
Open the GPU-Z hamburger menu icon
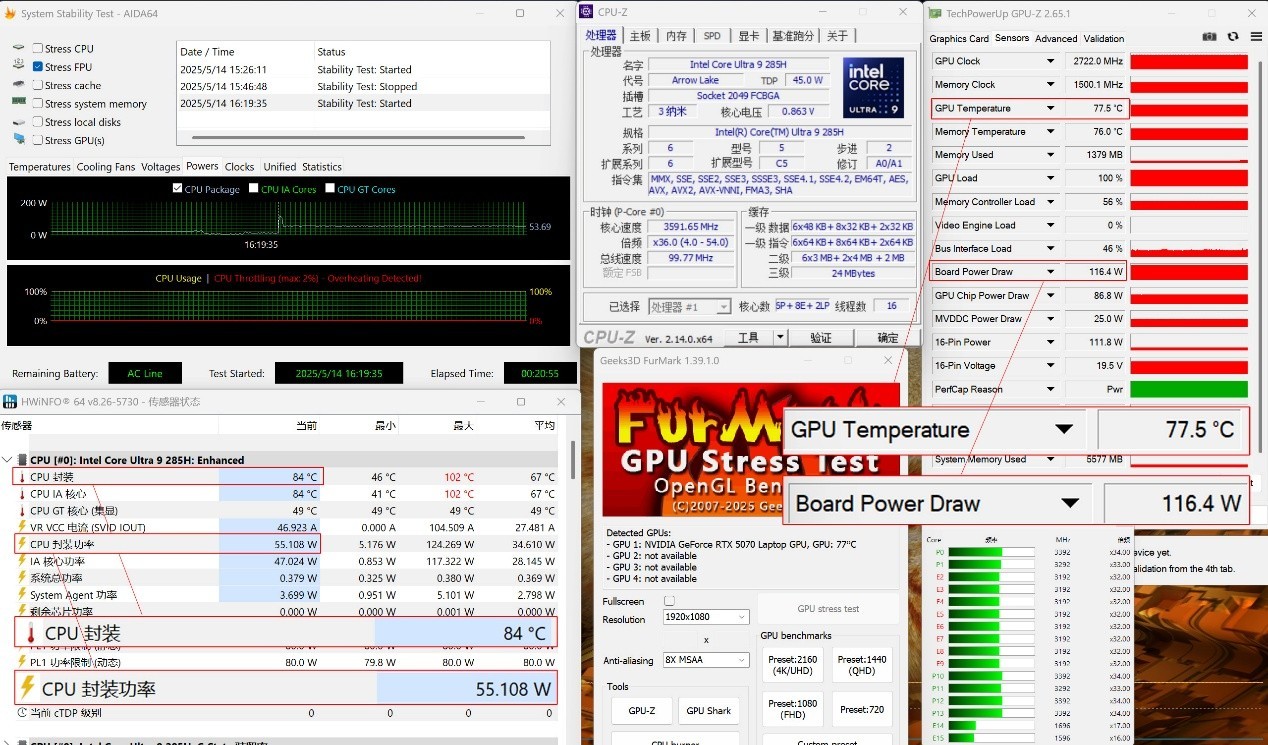(1256, 36)
